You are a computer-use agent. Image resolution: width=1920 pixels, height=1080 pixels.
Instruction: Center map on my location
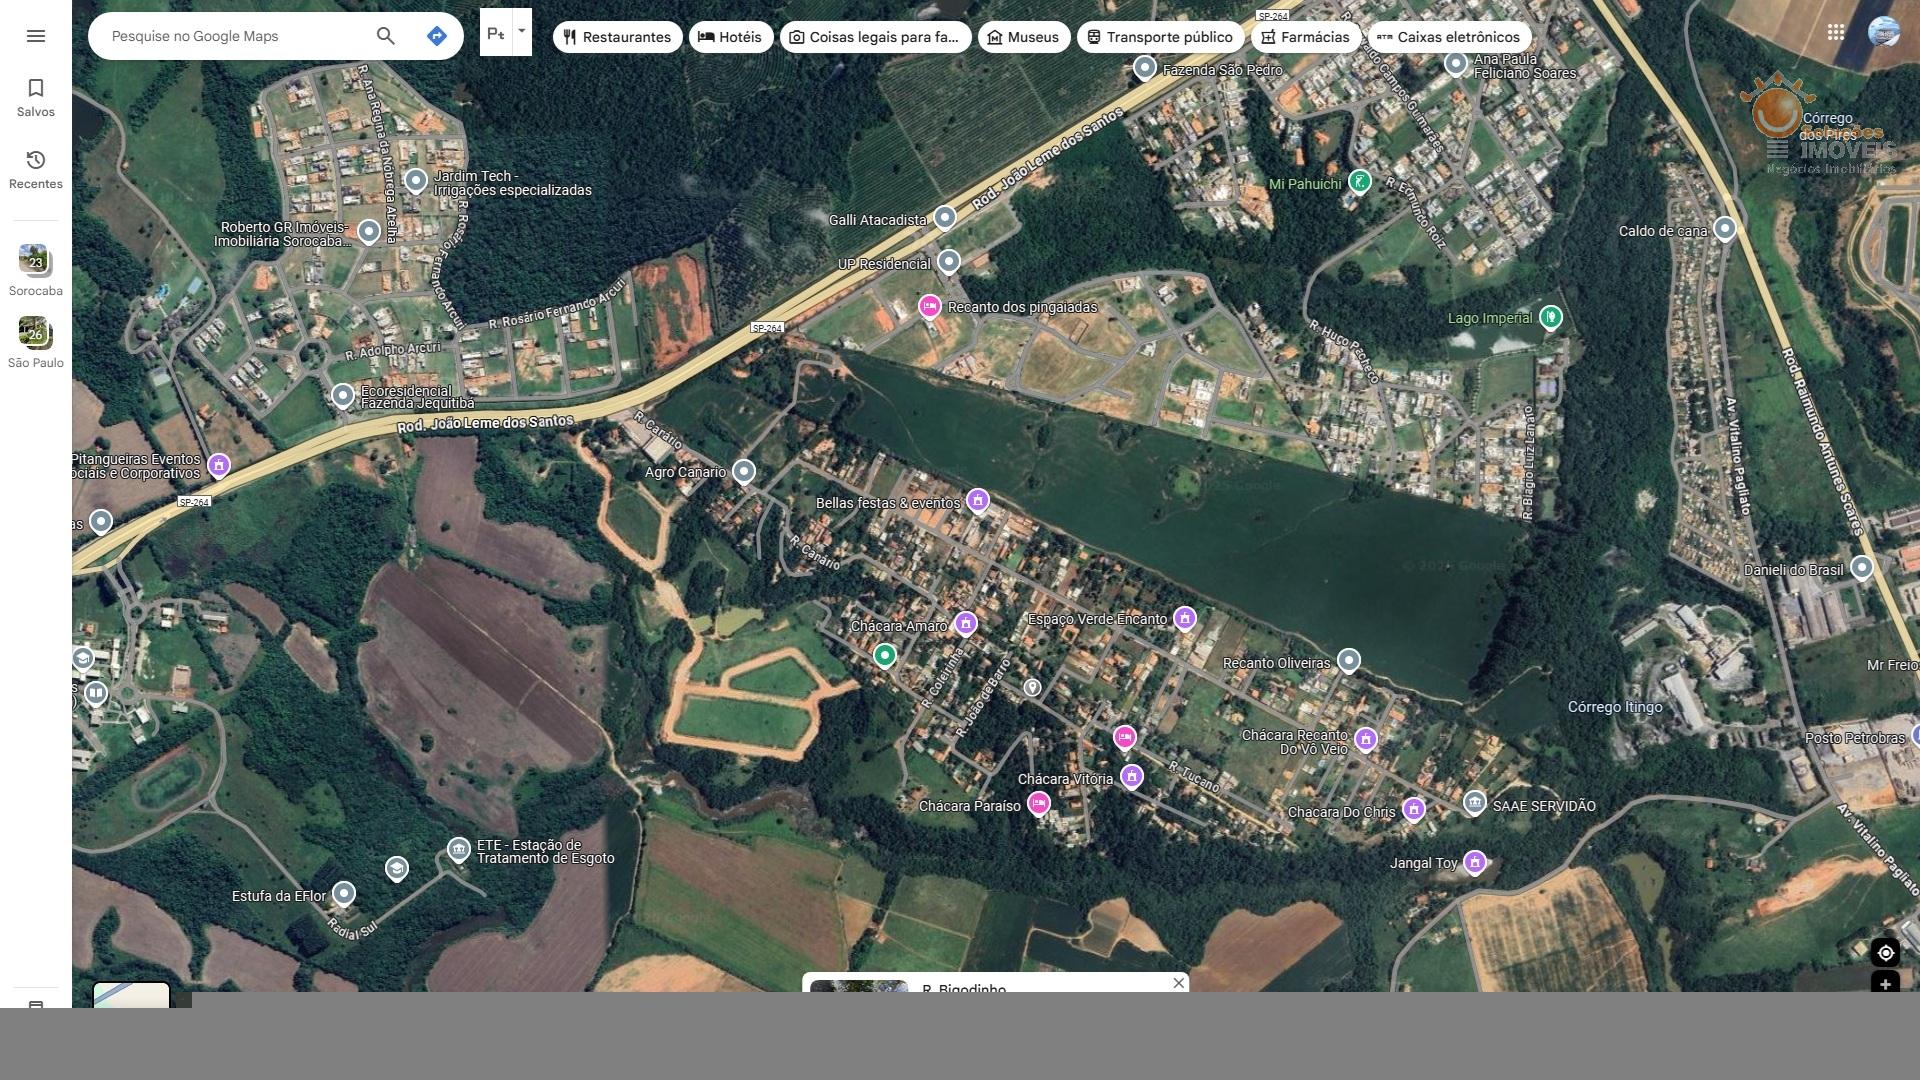[1885, 953]
